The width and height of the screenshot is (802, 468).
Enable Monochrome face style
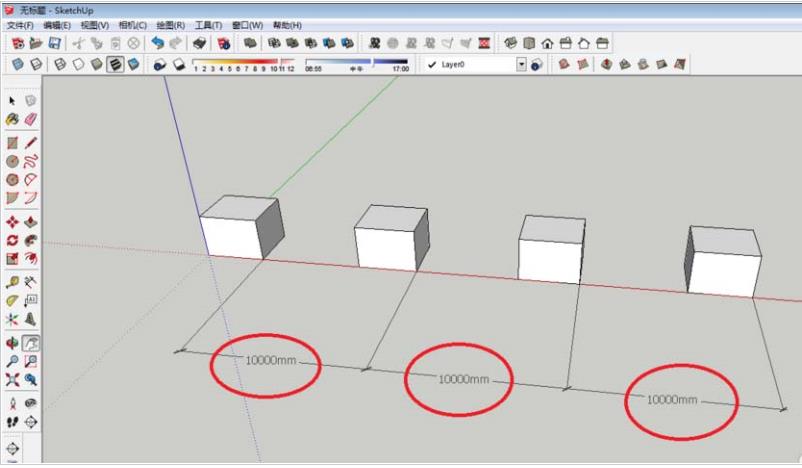pyautogui.click(x=133, y=64)
